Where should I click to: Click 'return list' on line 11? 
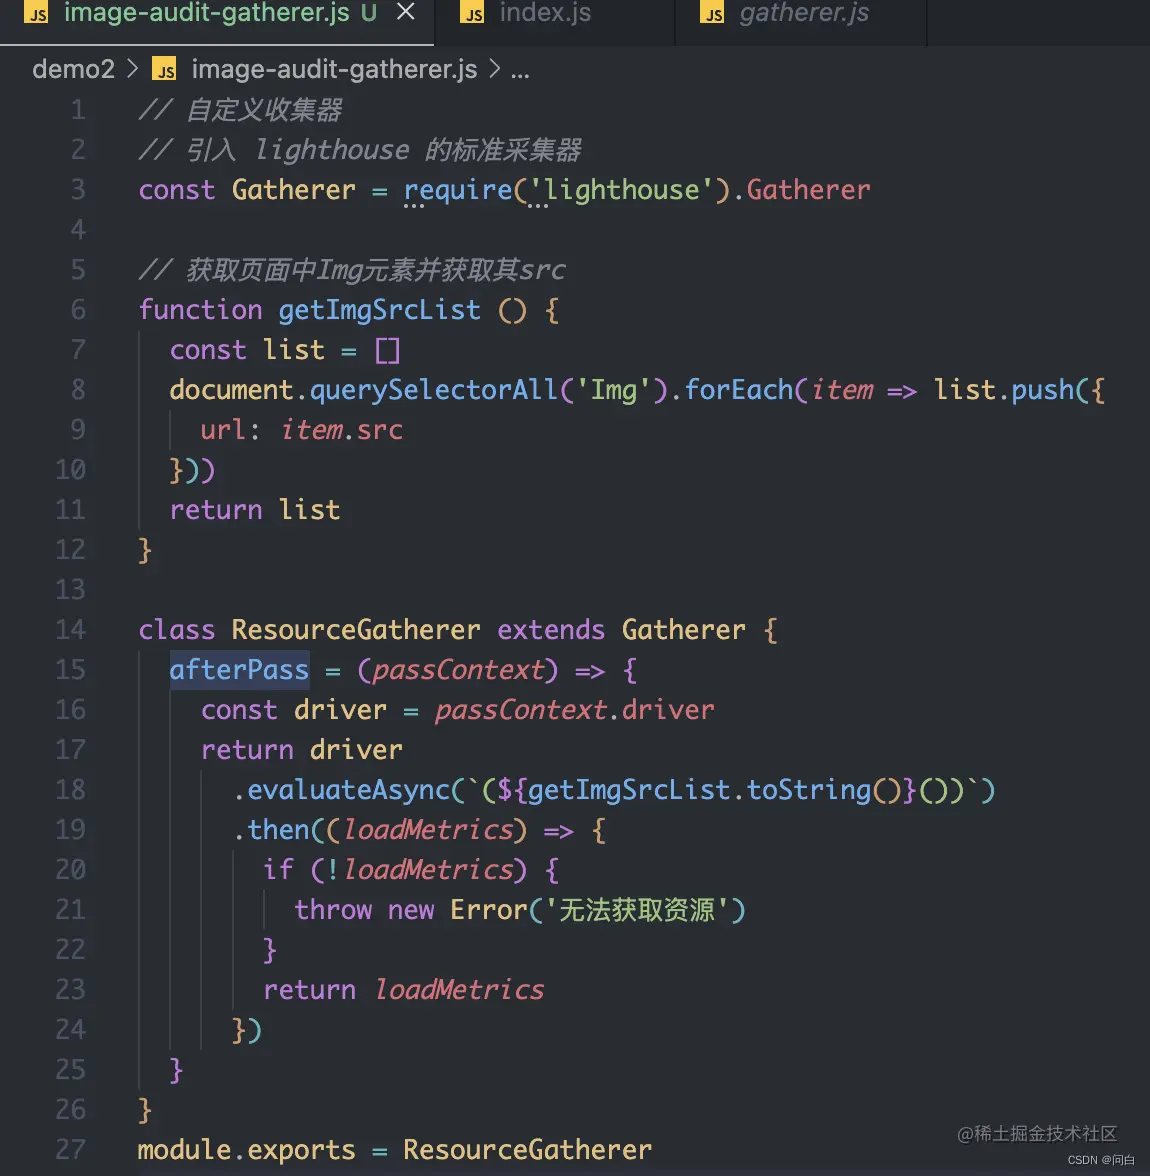pyautogui.click(x=255, y=510)
